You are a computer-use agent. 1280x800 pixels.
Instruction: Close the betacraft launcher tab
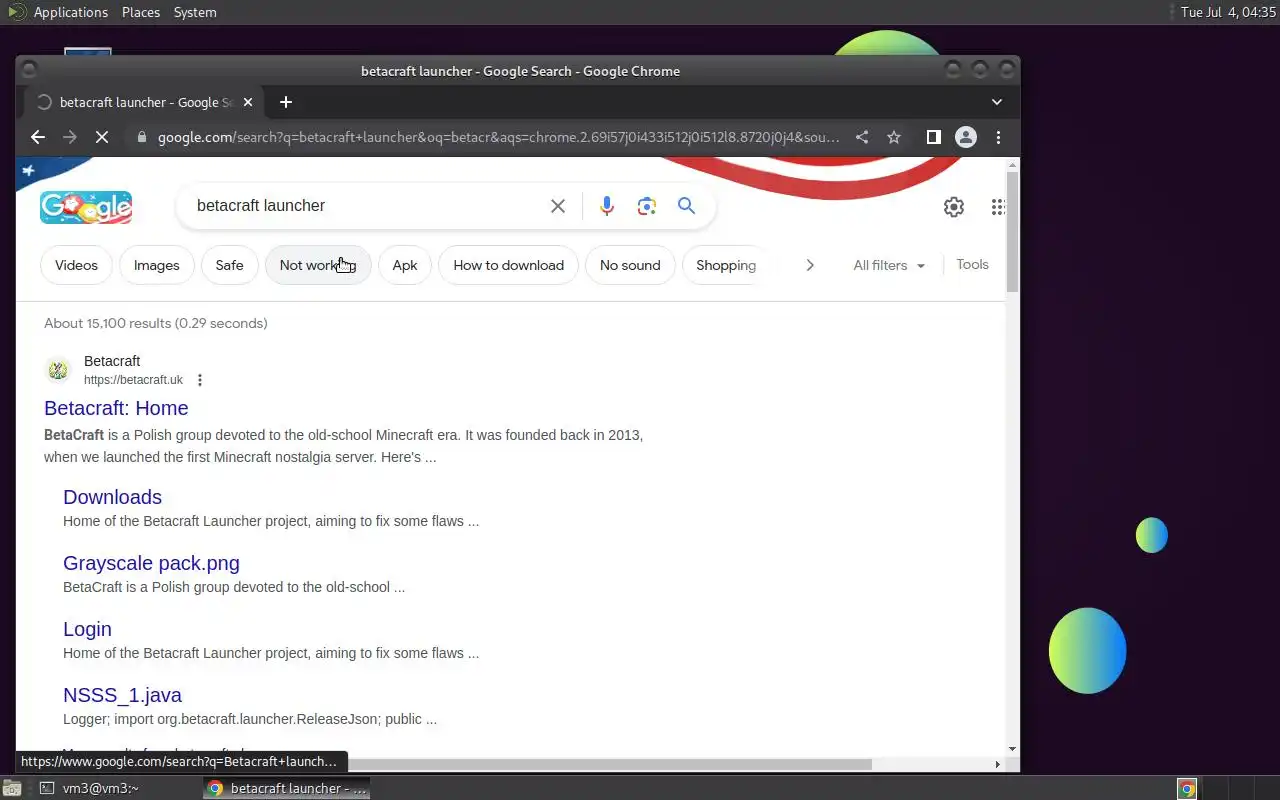(x=248, y=102)
